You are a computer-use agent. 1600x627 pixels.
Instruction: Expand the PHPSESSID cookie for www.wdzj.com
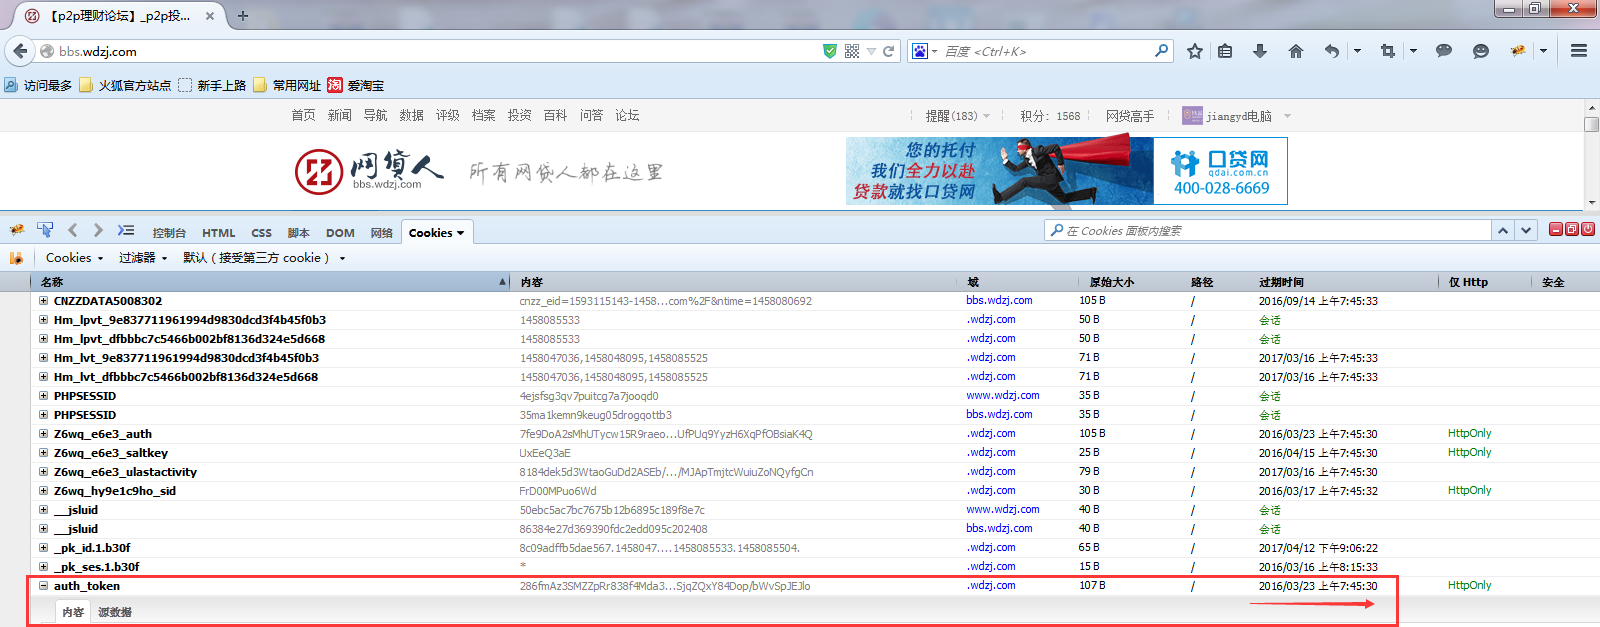43,396
